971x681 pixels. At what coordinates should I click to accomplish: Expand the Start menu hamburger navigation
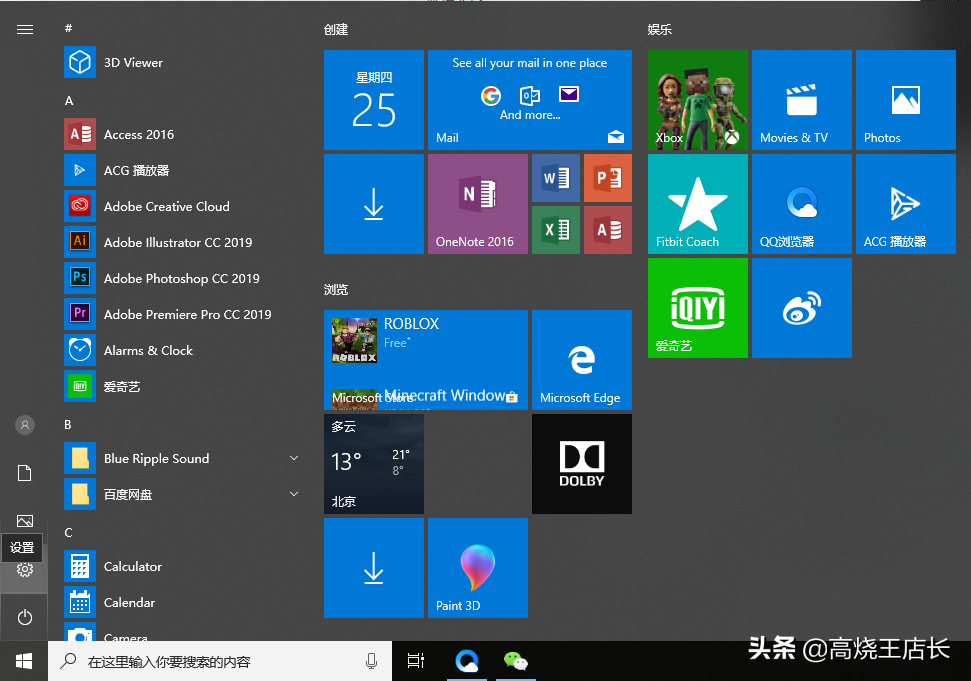[25, 30]
